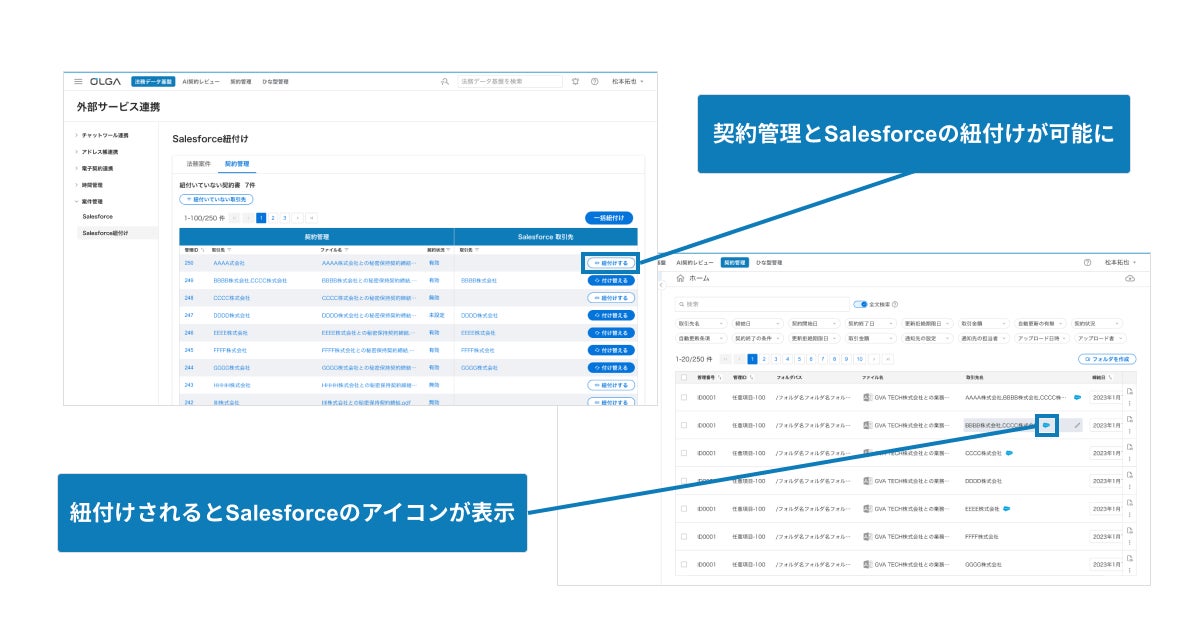1200x630 pixels.
Task: Toggle the 全文検索 switch
Action: [x=860, y=304]
